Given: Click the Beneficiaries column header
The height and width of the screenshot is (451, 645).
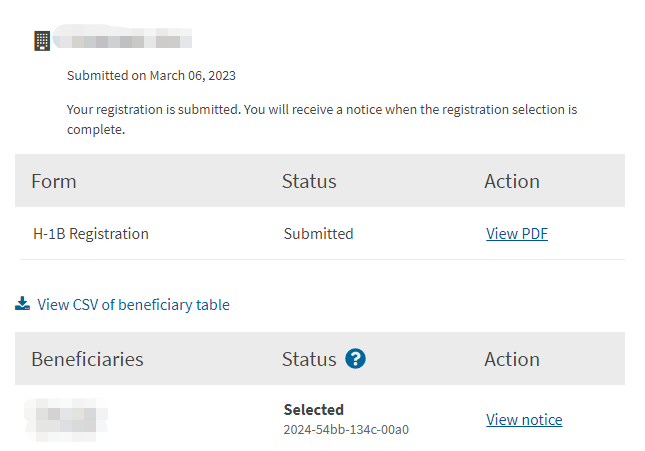Looking at the screenshot, I should (x=87, y=359).
